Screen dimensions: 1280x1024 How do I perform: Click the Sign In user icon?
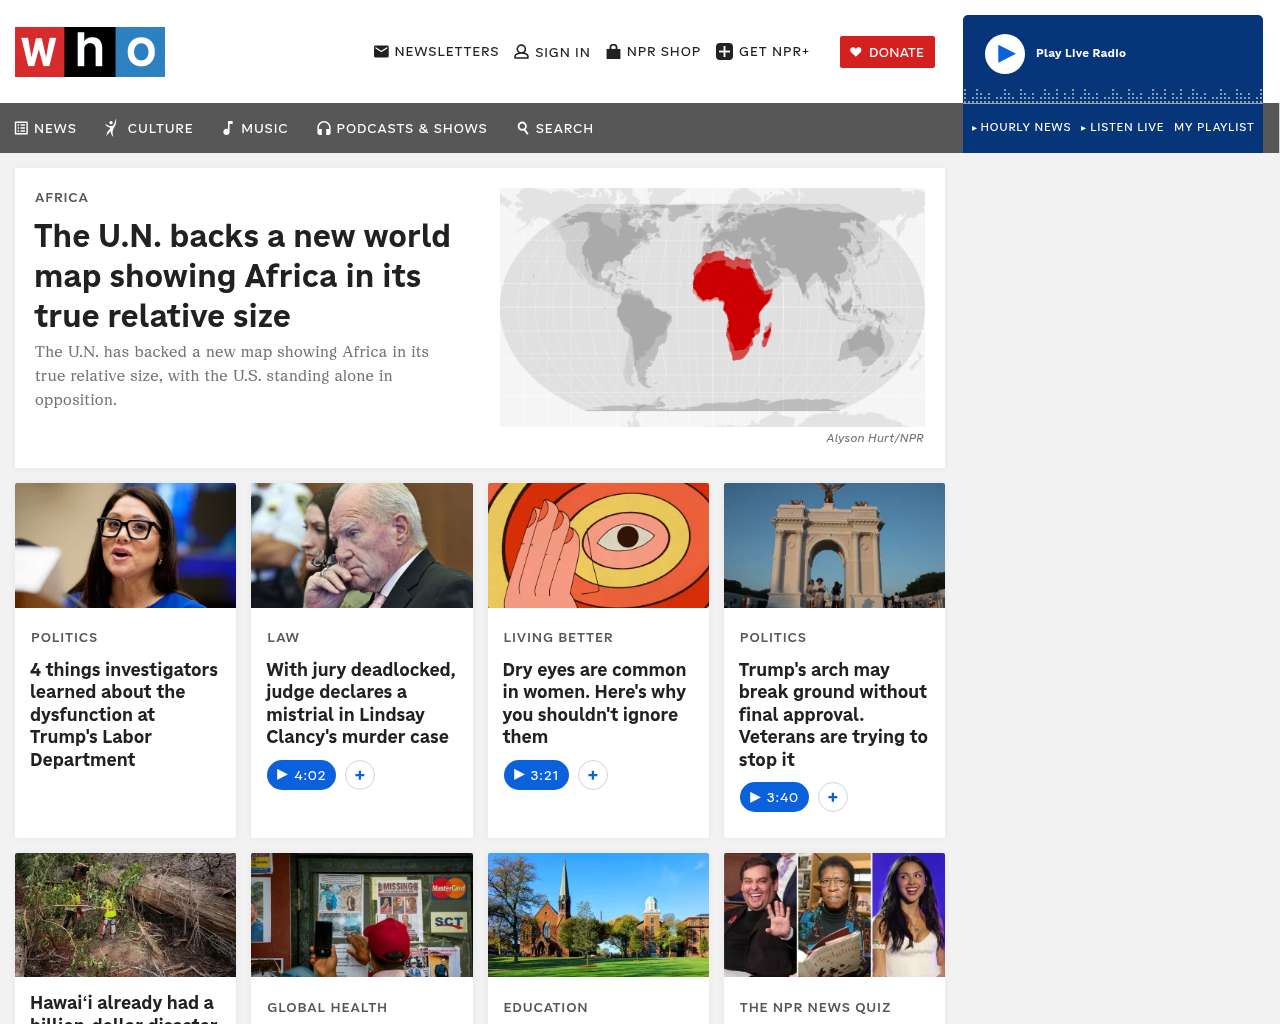pyautogui.click(x=521, y=52)
